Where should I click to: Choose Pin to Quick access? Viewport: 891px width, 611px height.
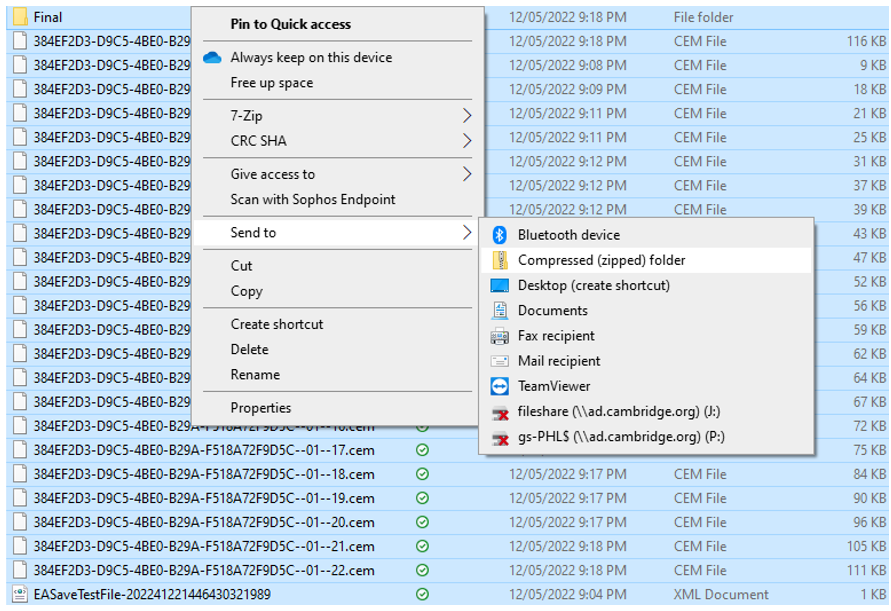pos(290,24)
